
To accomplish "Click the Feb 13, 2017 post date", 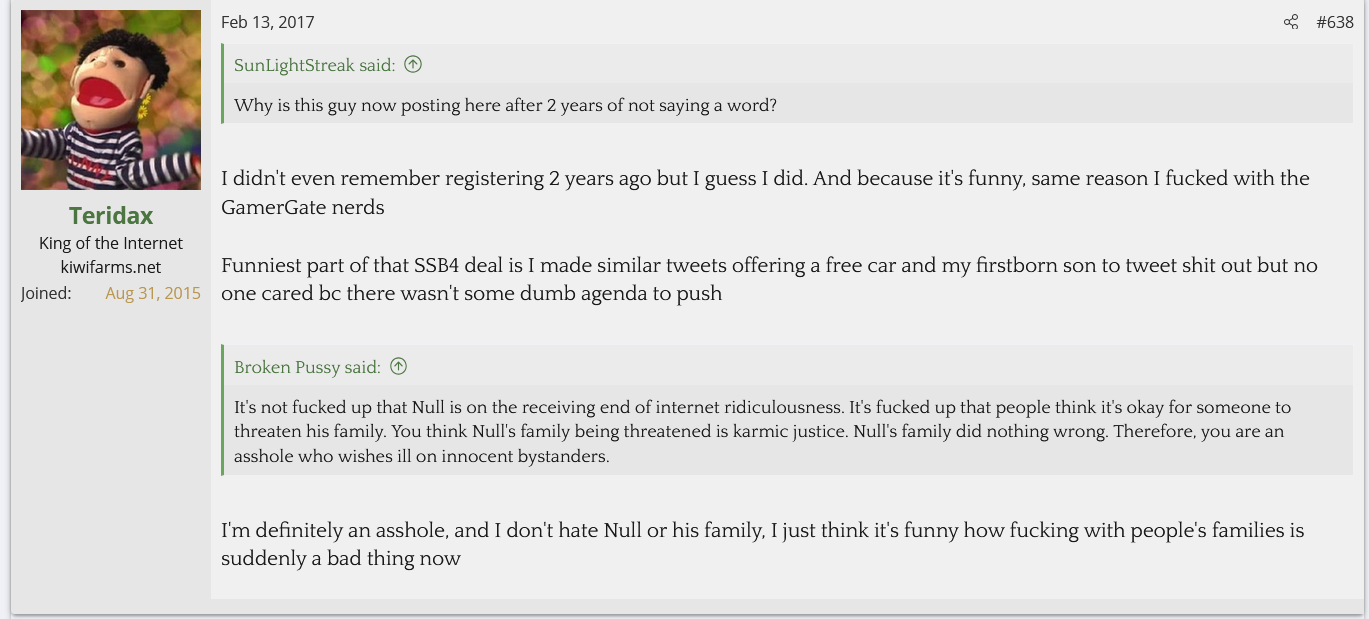I will (x=267, y=22).
